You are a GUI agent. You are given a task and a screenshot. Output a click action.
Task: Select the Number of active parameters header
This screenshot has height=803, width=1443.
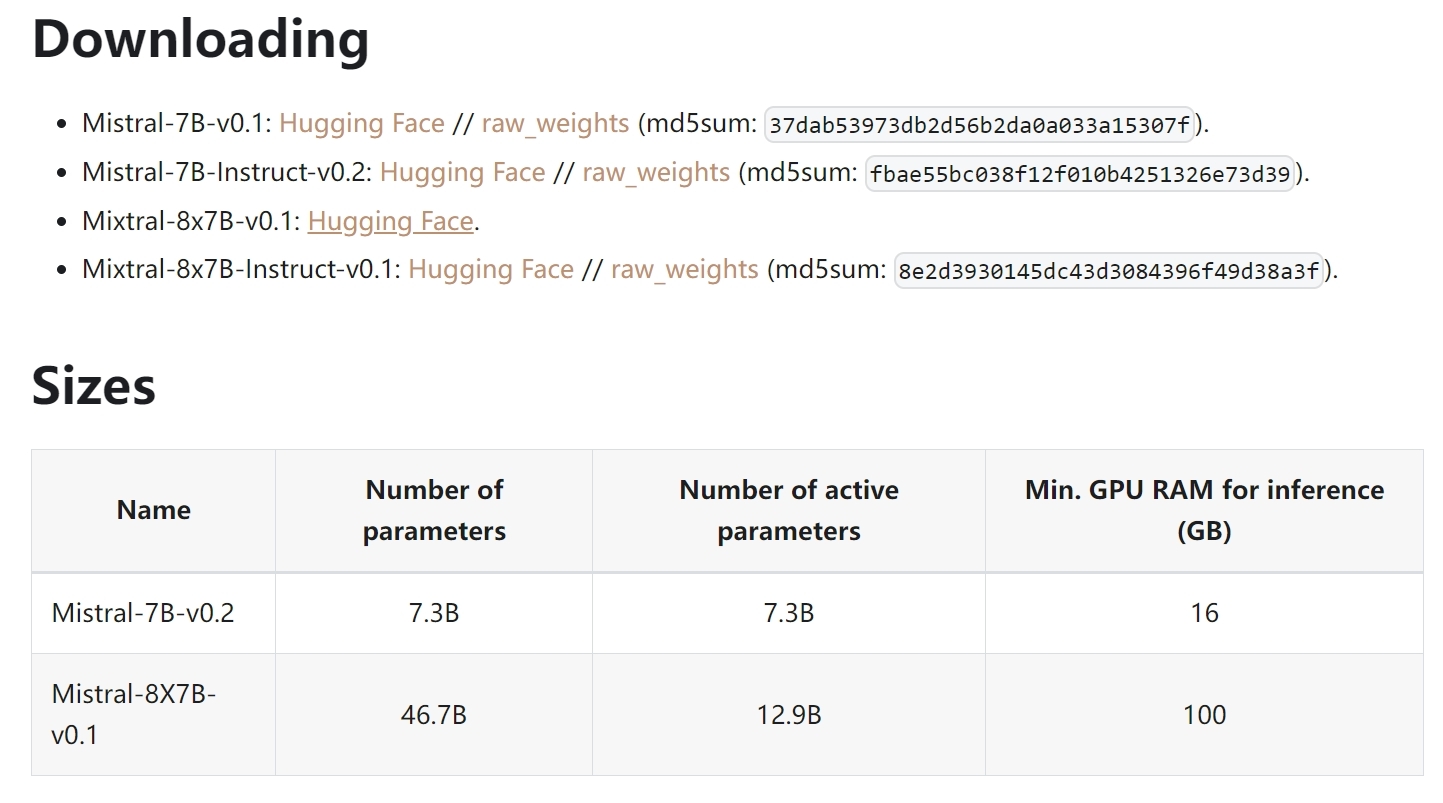[788, 510]
